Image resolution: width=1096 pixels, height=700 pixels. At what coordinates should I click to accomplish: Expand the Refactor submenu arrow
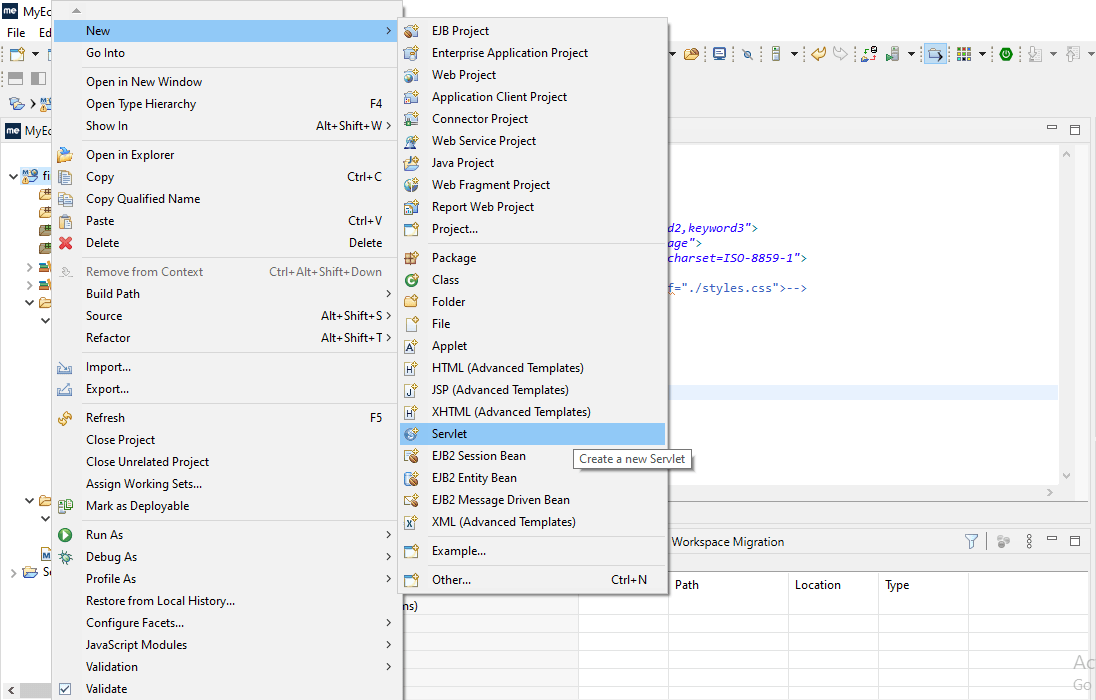pos(389,338)
